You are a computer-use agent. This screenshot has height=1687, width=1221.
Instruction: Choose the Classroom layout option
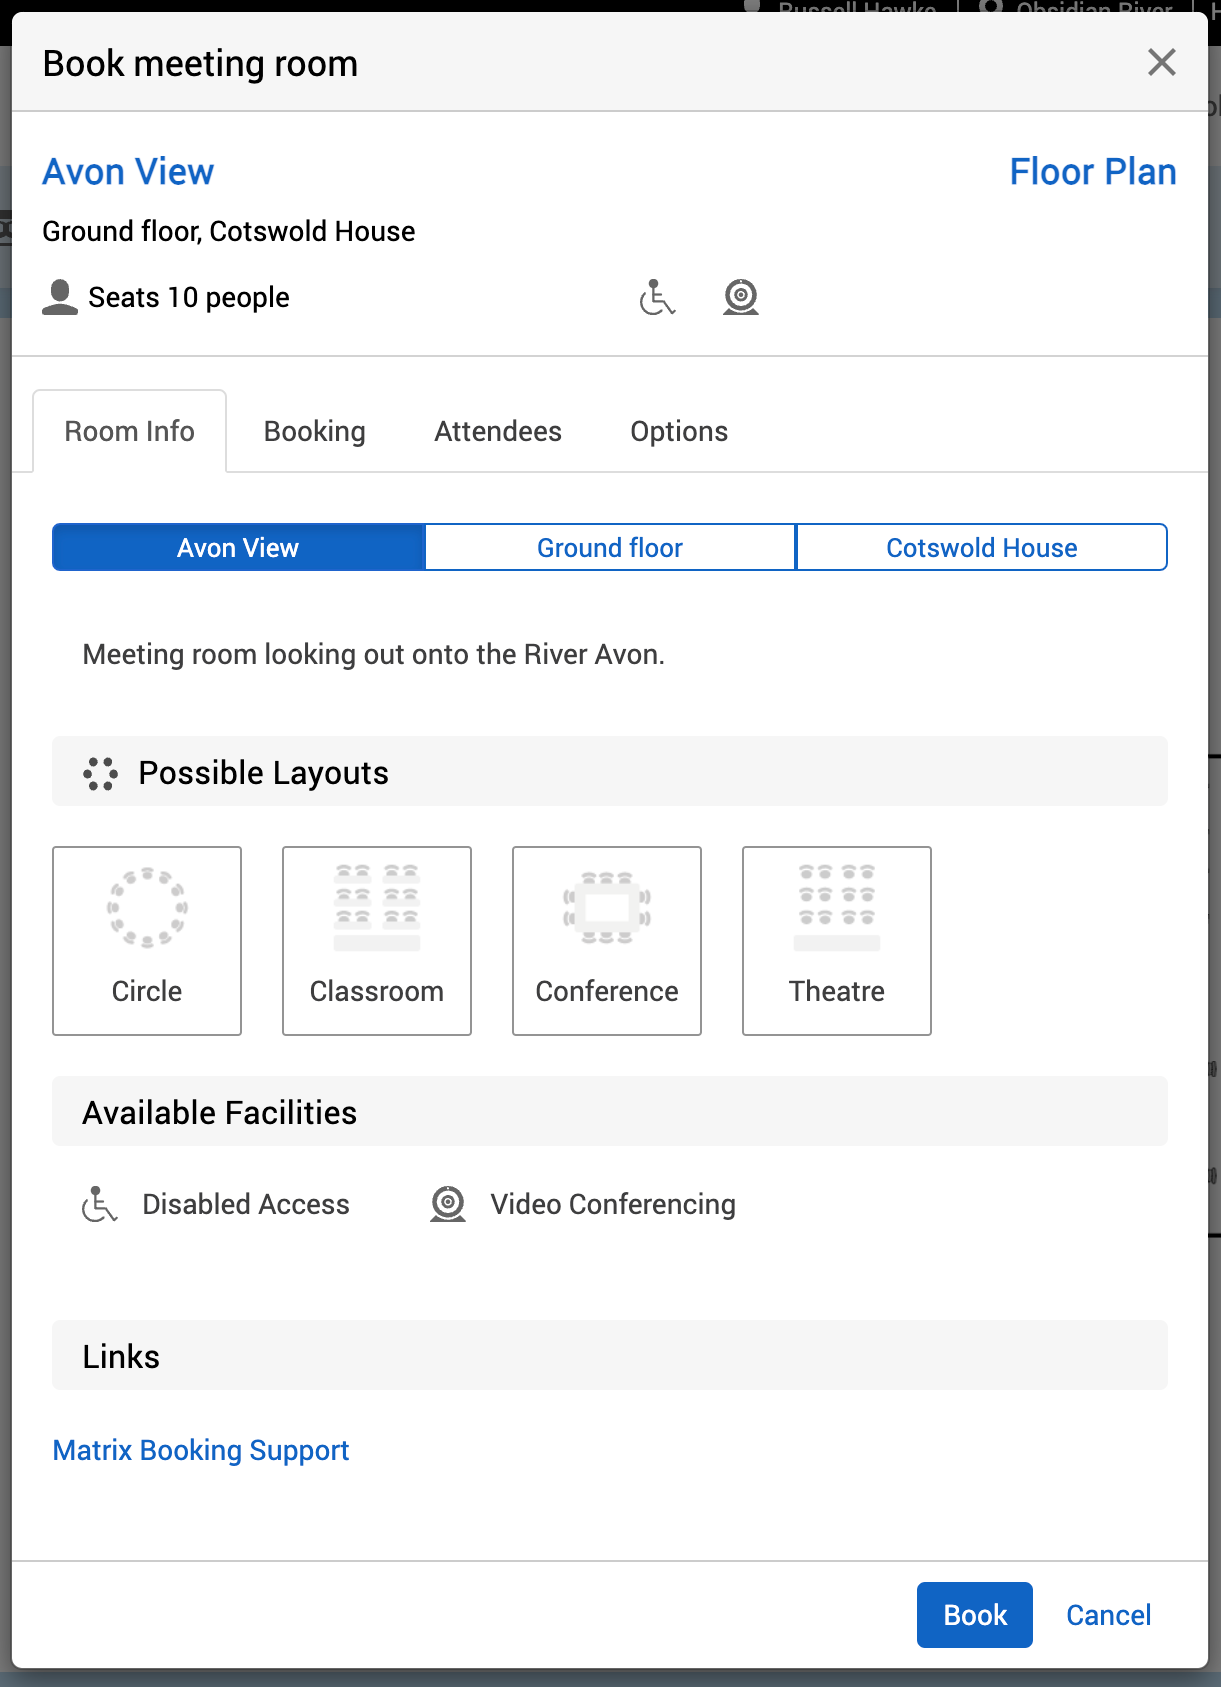(x=377, y=940)
